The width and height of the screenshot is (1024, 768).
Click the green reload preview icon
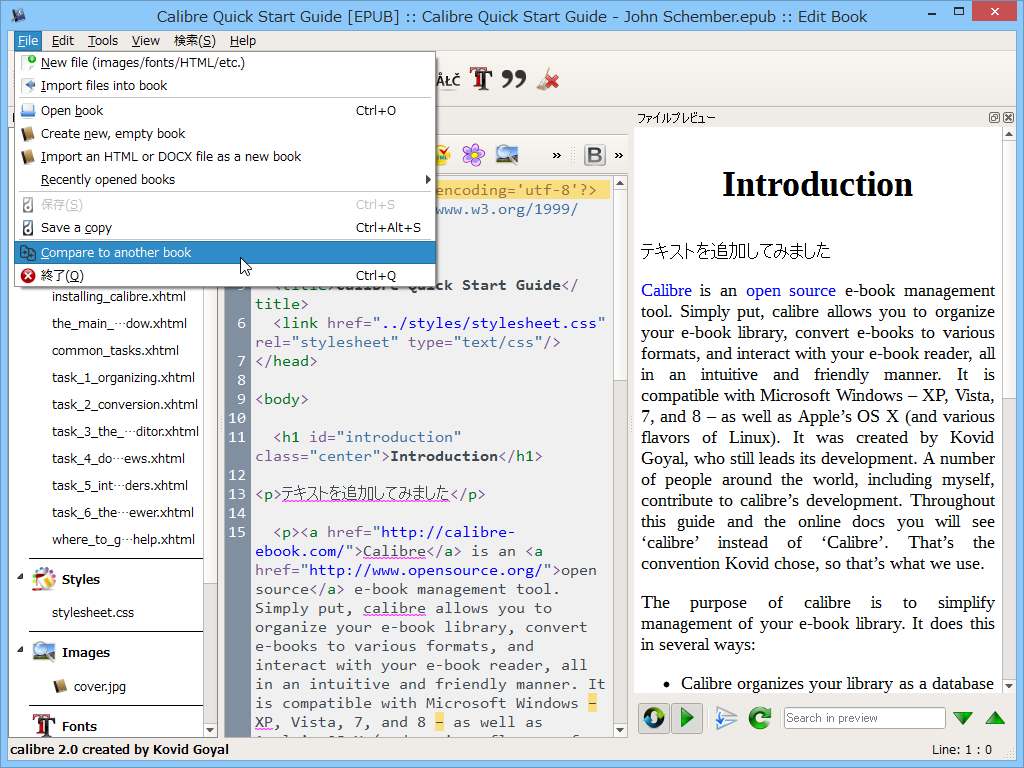click(760, 718)
